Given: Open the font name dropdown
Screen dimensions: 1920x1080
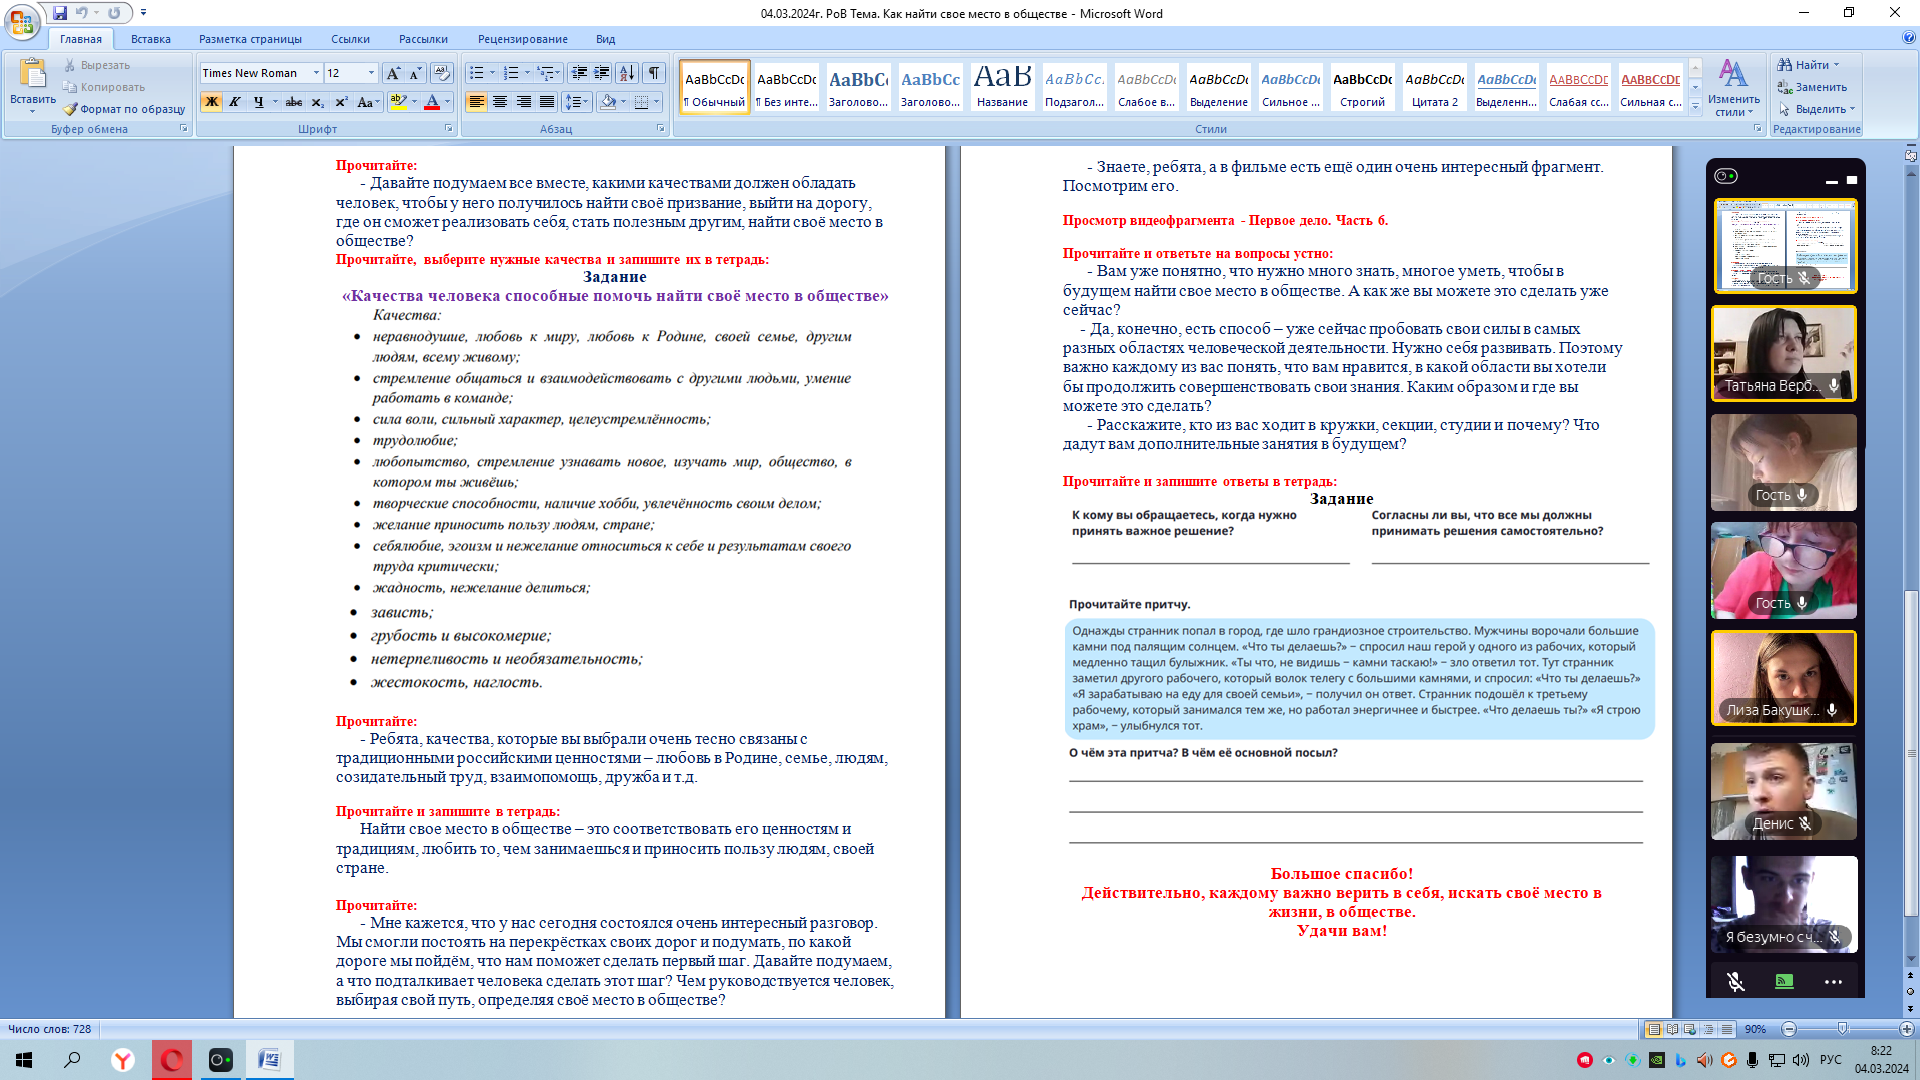Looking at the screenshot, I should (x=316, y=73).
